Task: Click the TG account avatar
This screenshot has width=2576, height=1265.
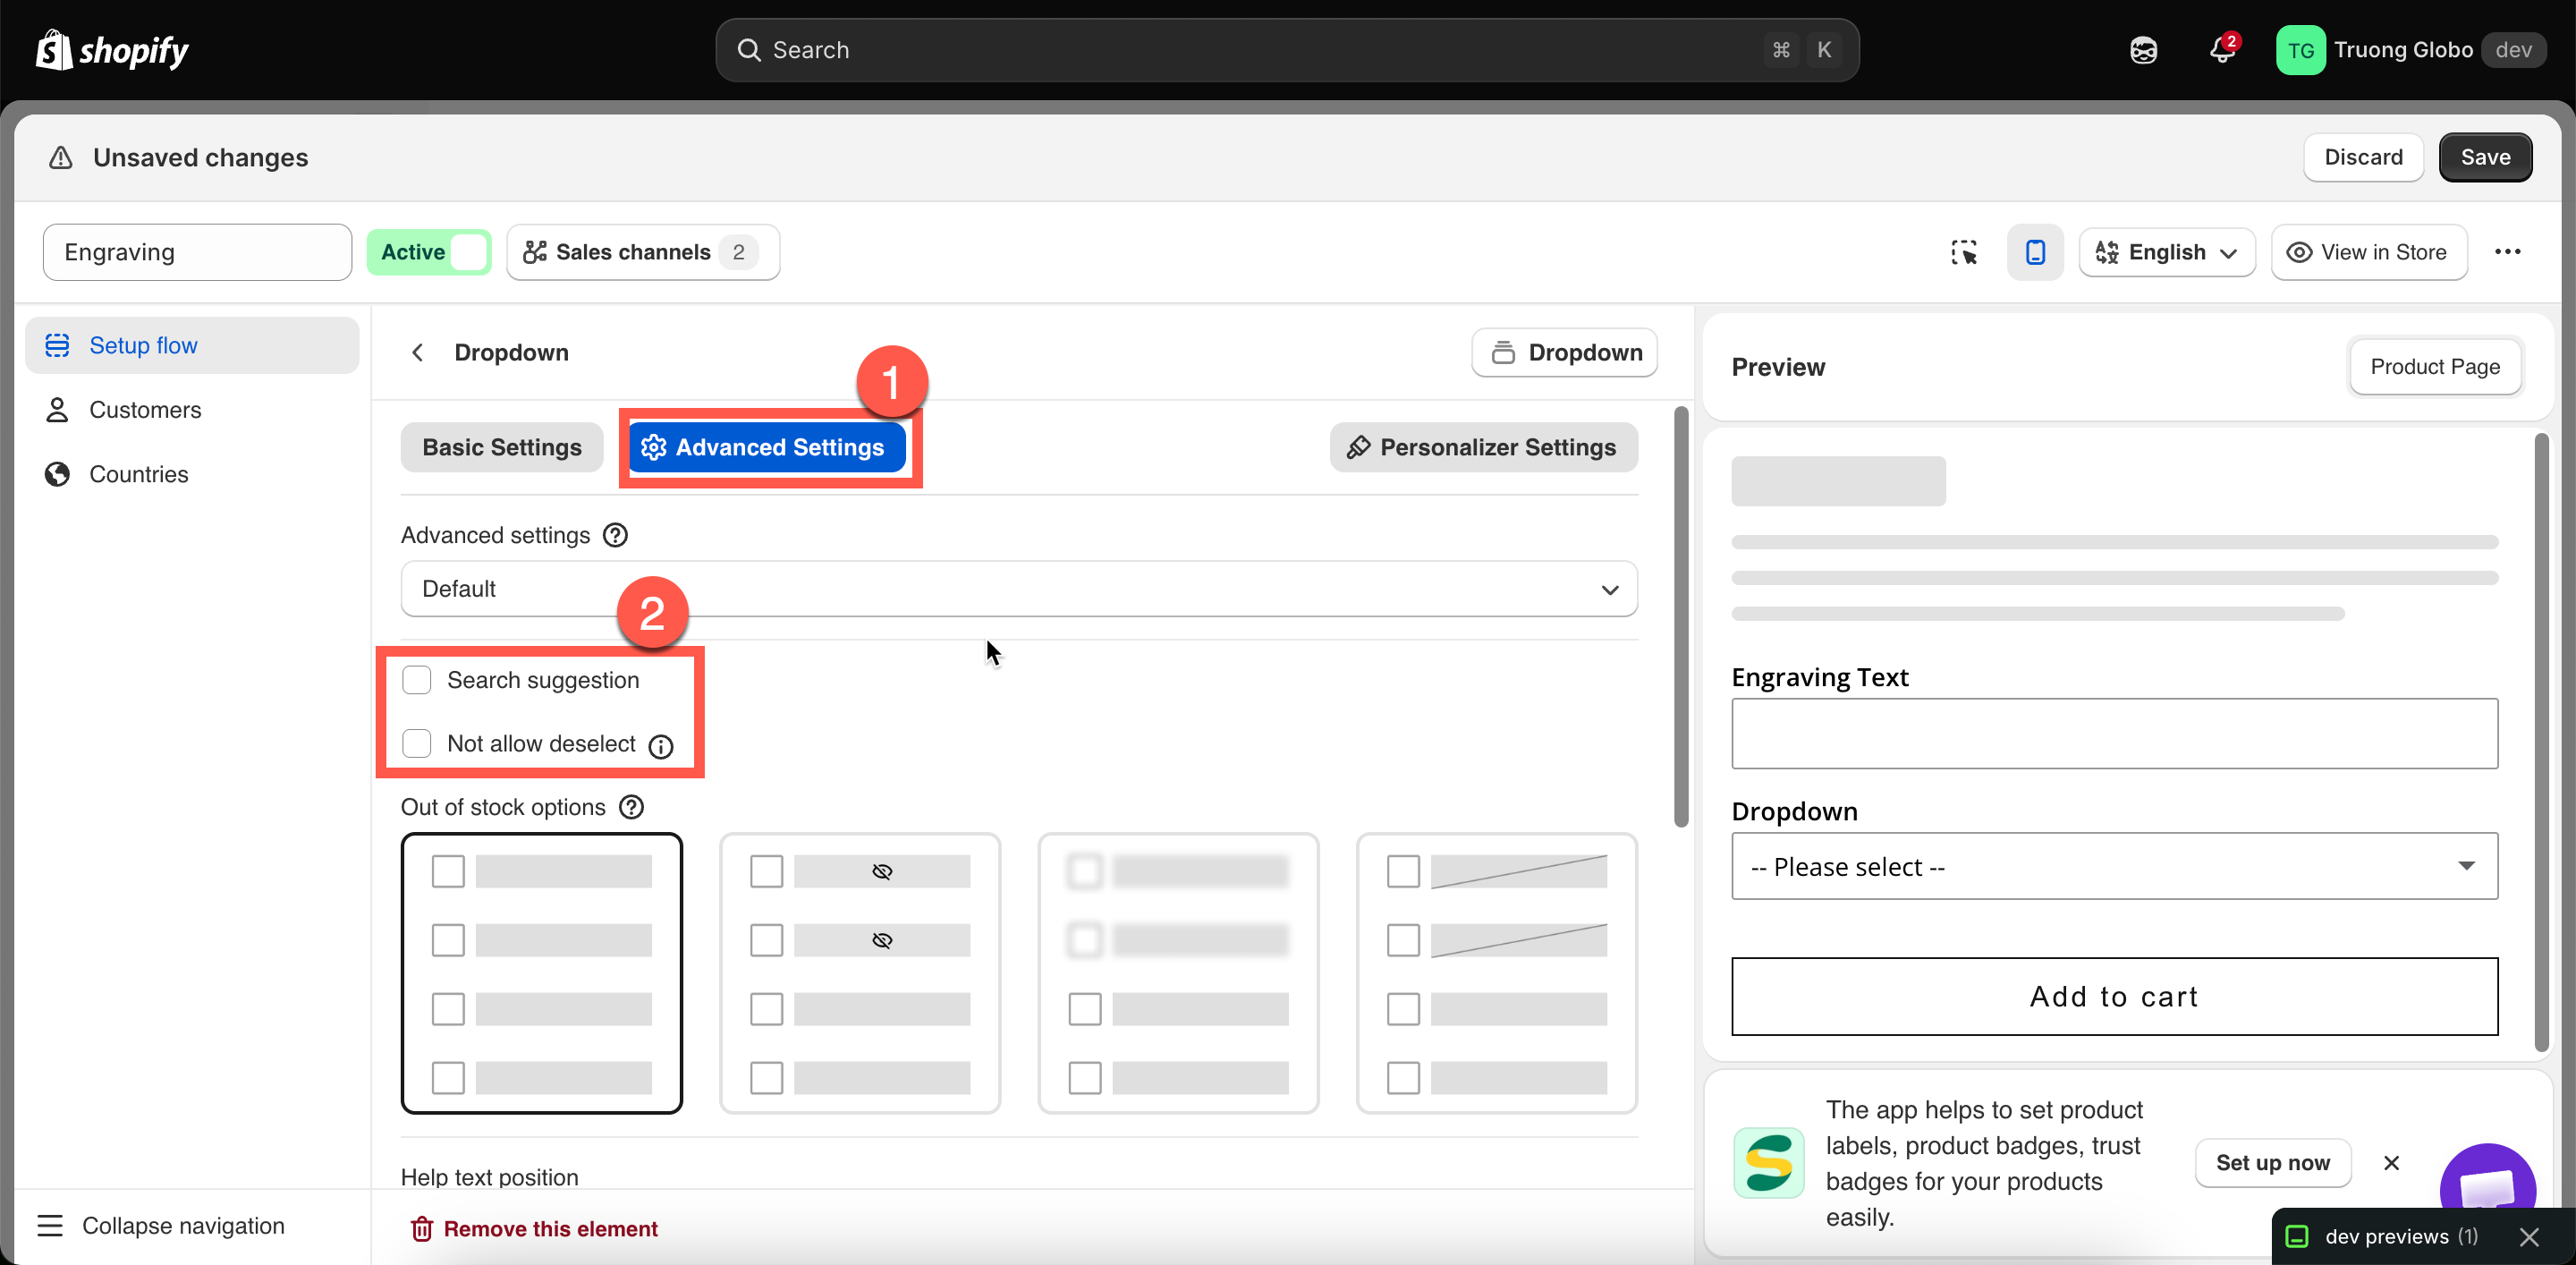Action: click(2300, 50)
